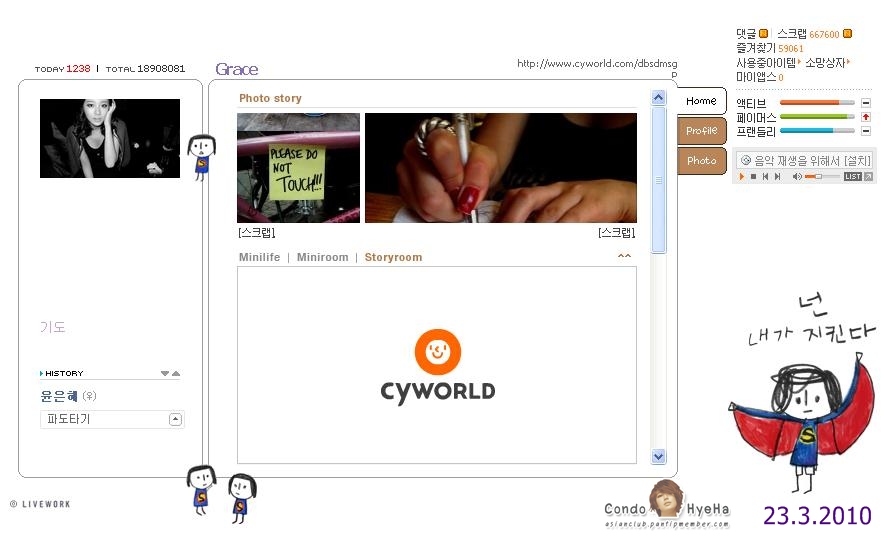Play music in the mini player
893x536 pixels.
742,177
